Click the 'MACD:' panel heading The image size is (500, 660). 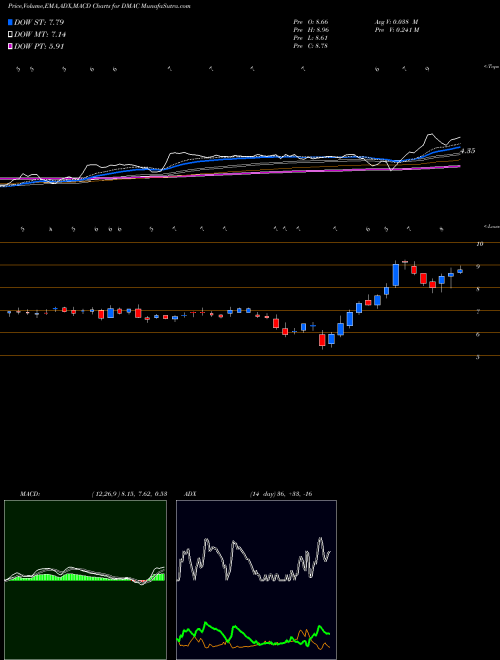pos(30,494)
